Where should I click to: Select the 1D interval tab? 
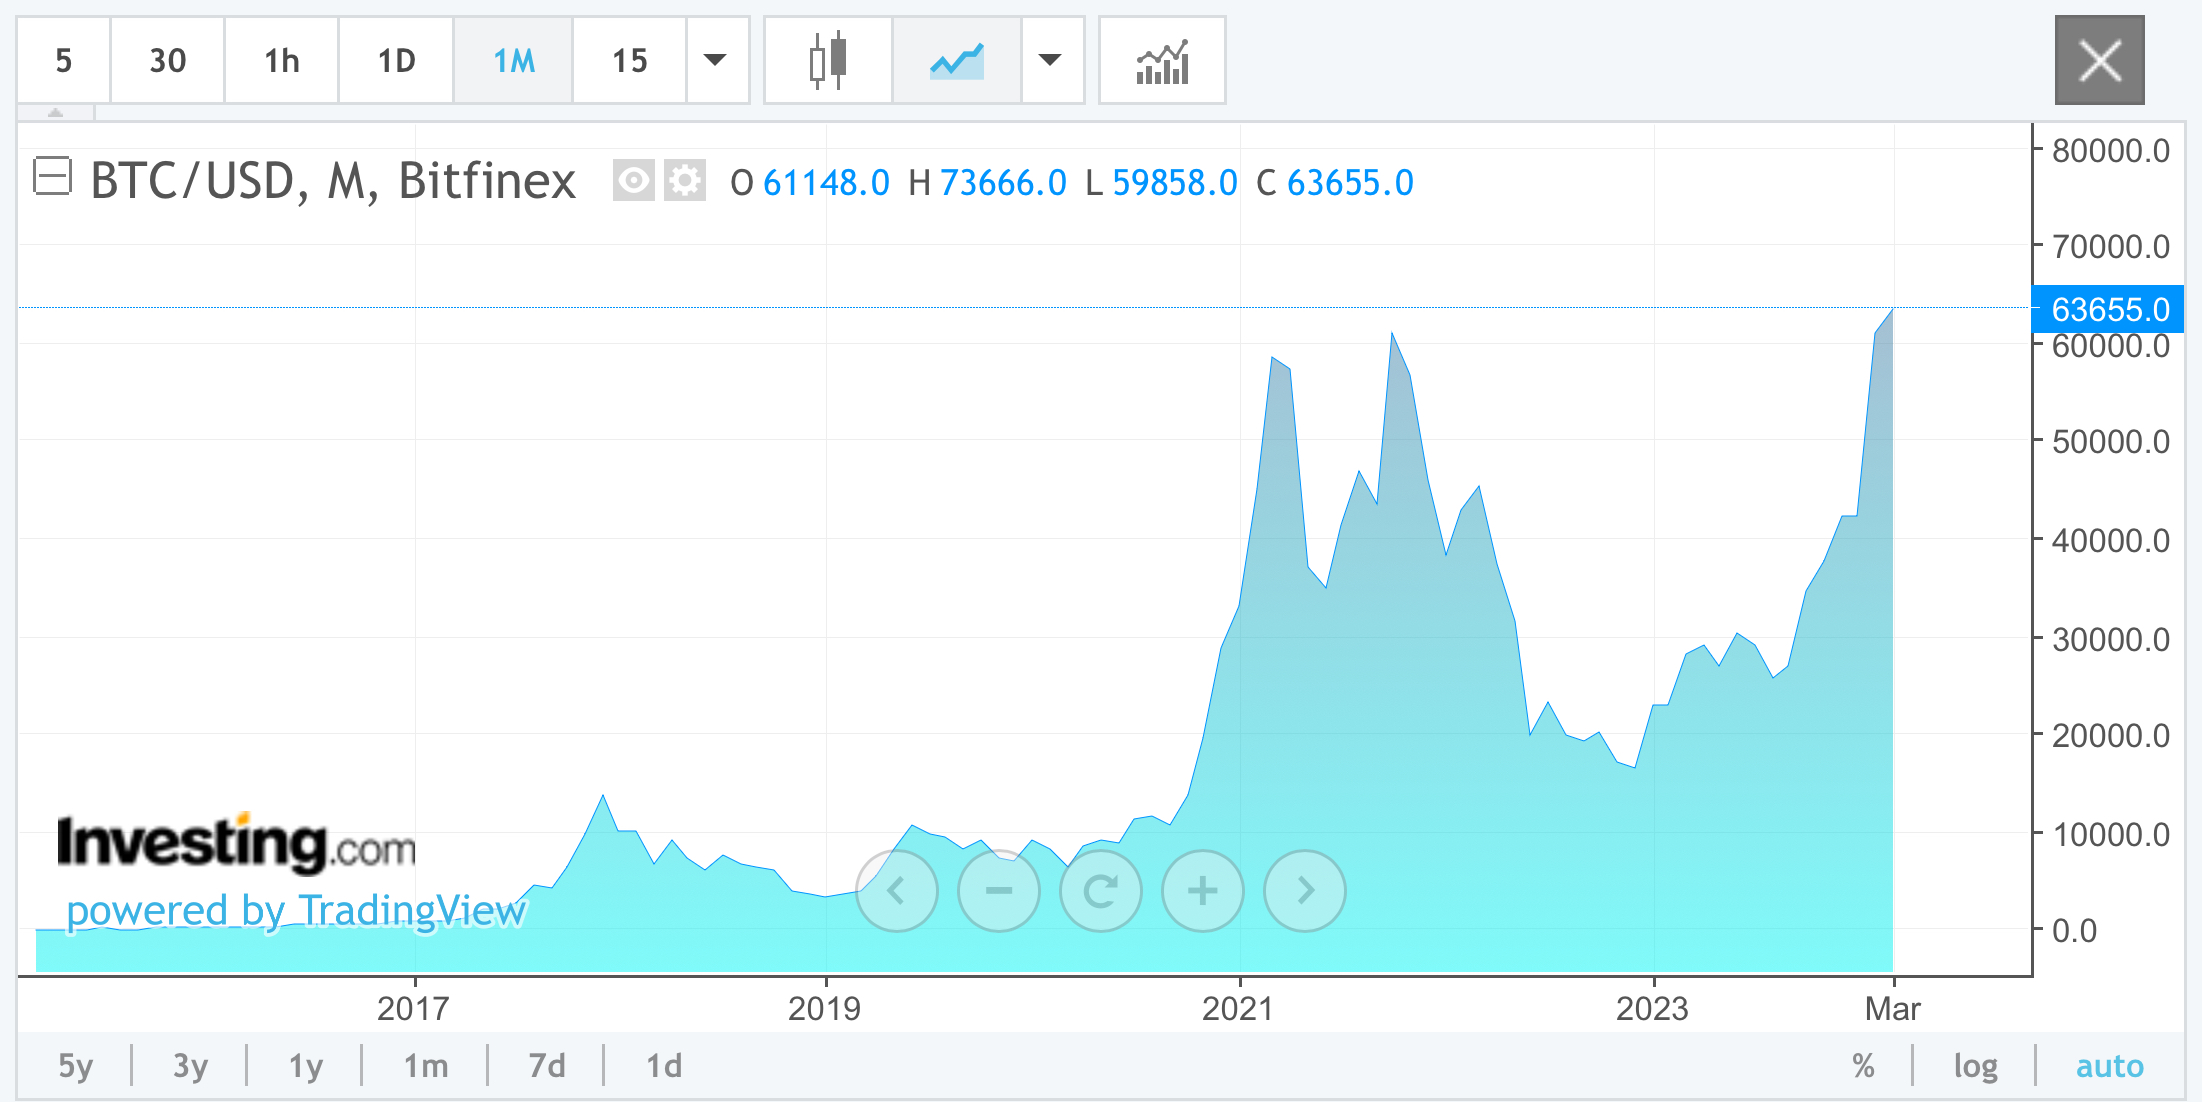(396, 61)
